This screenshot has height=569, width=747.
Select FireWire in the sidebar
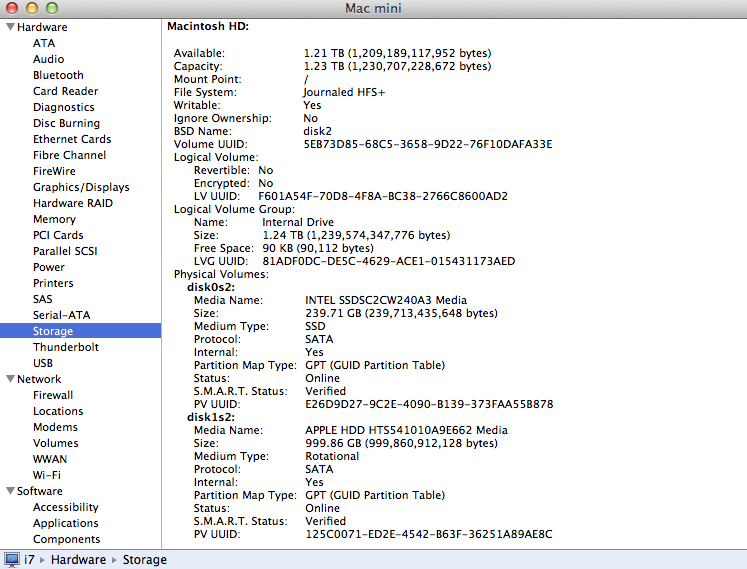(54, 171)
